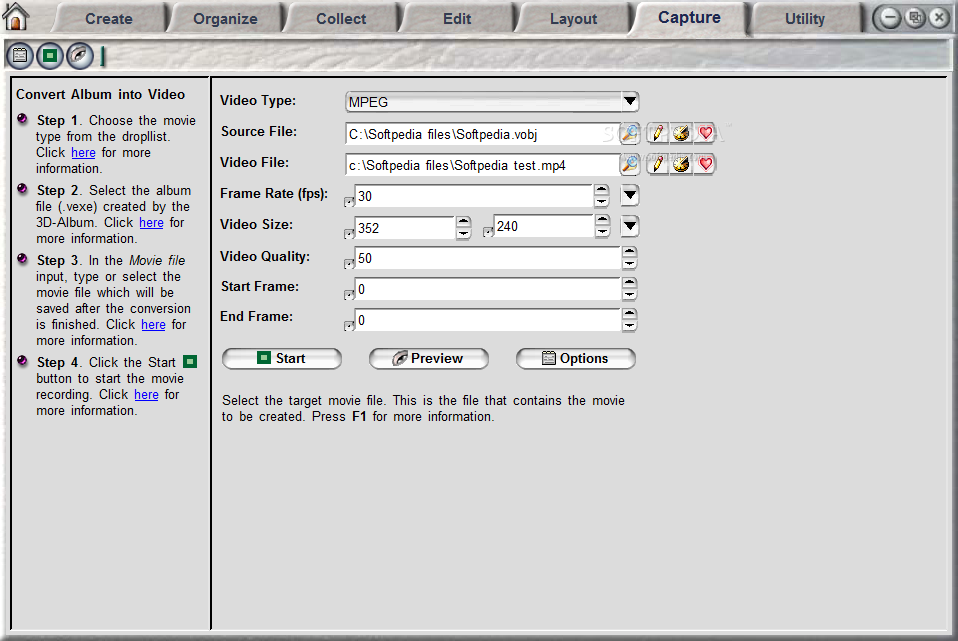Click the video width field showing 352
Viewport: 958px width, 641px height.
(405, 228)
